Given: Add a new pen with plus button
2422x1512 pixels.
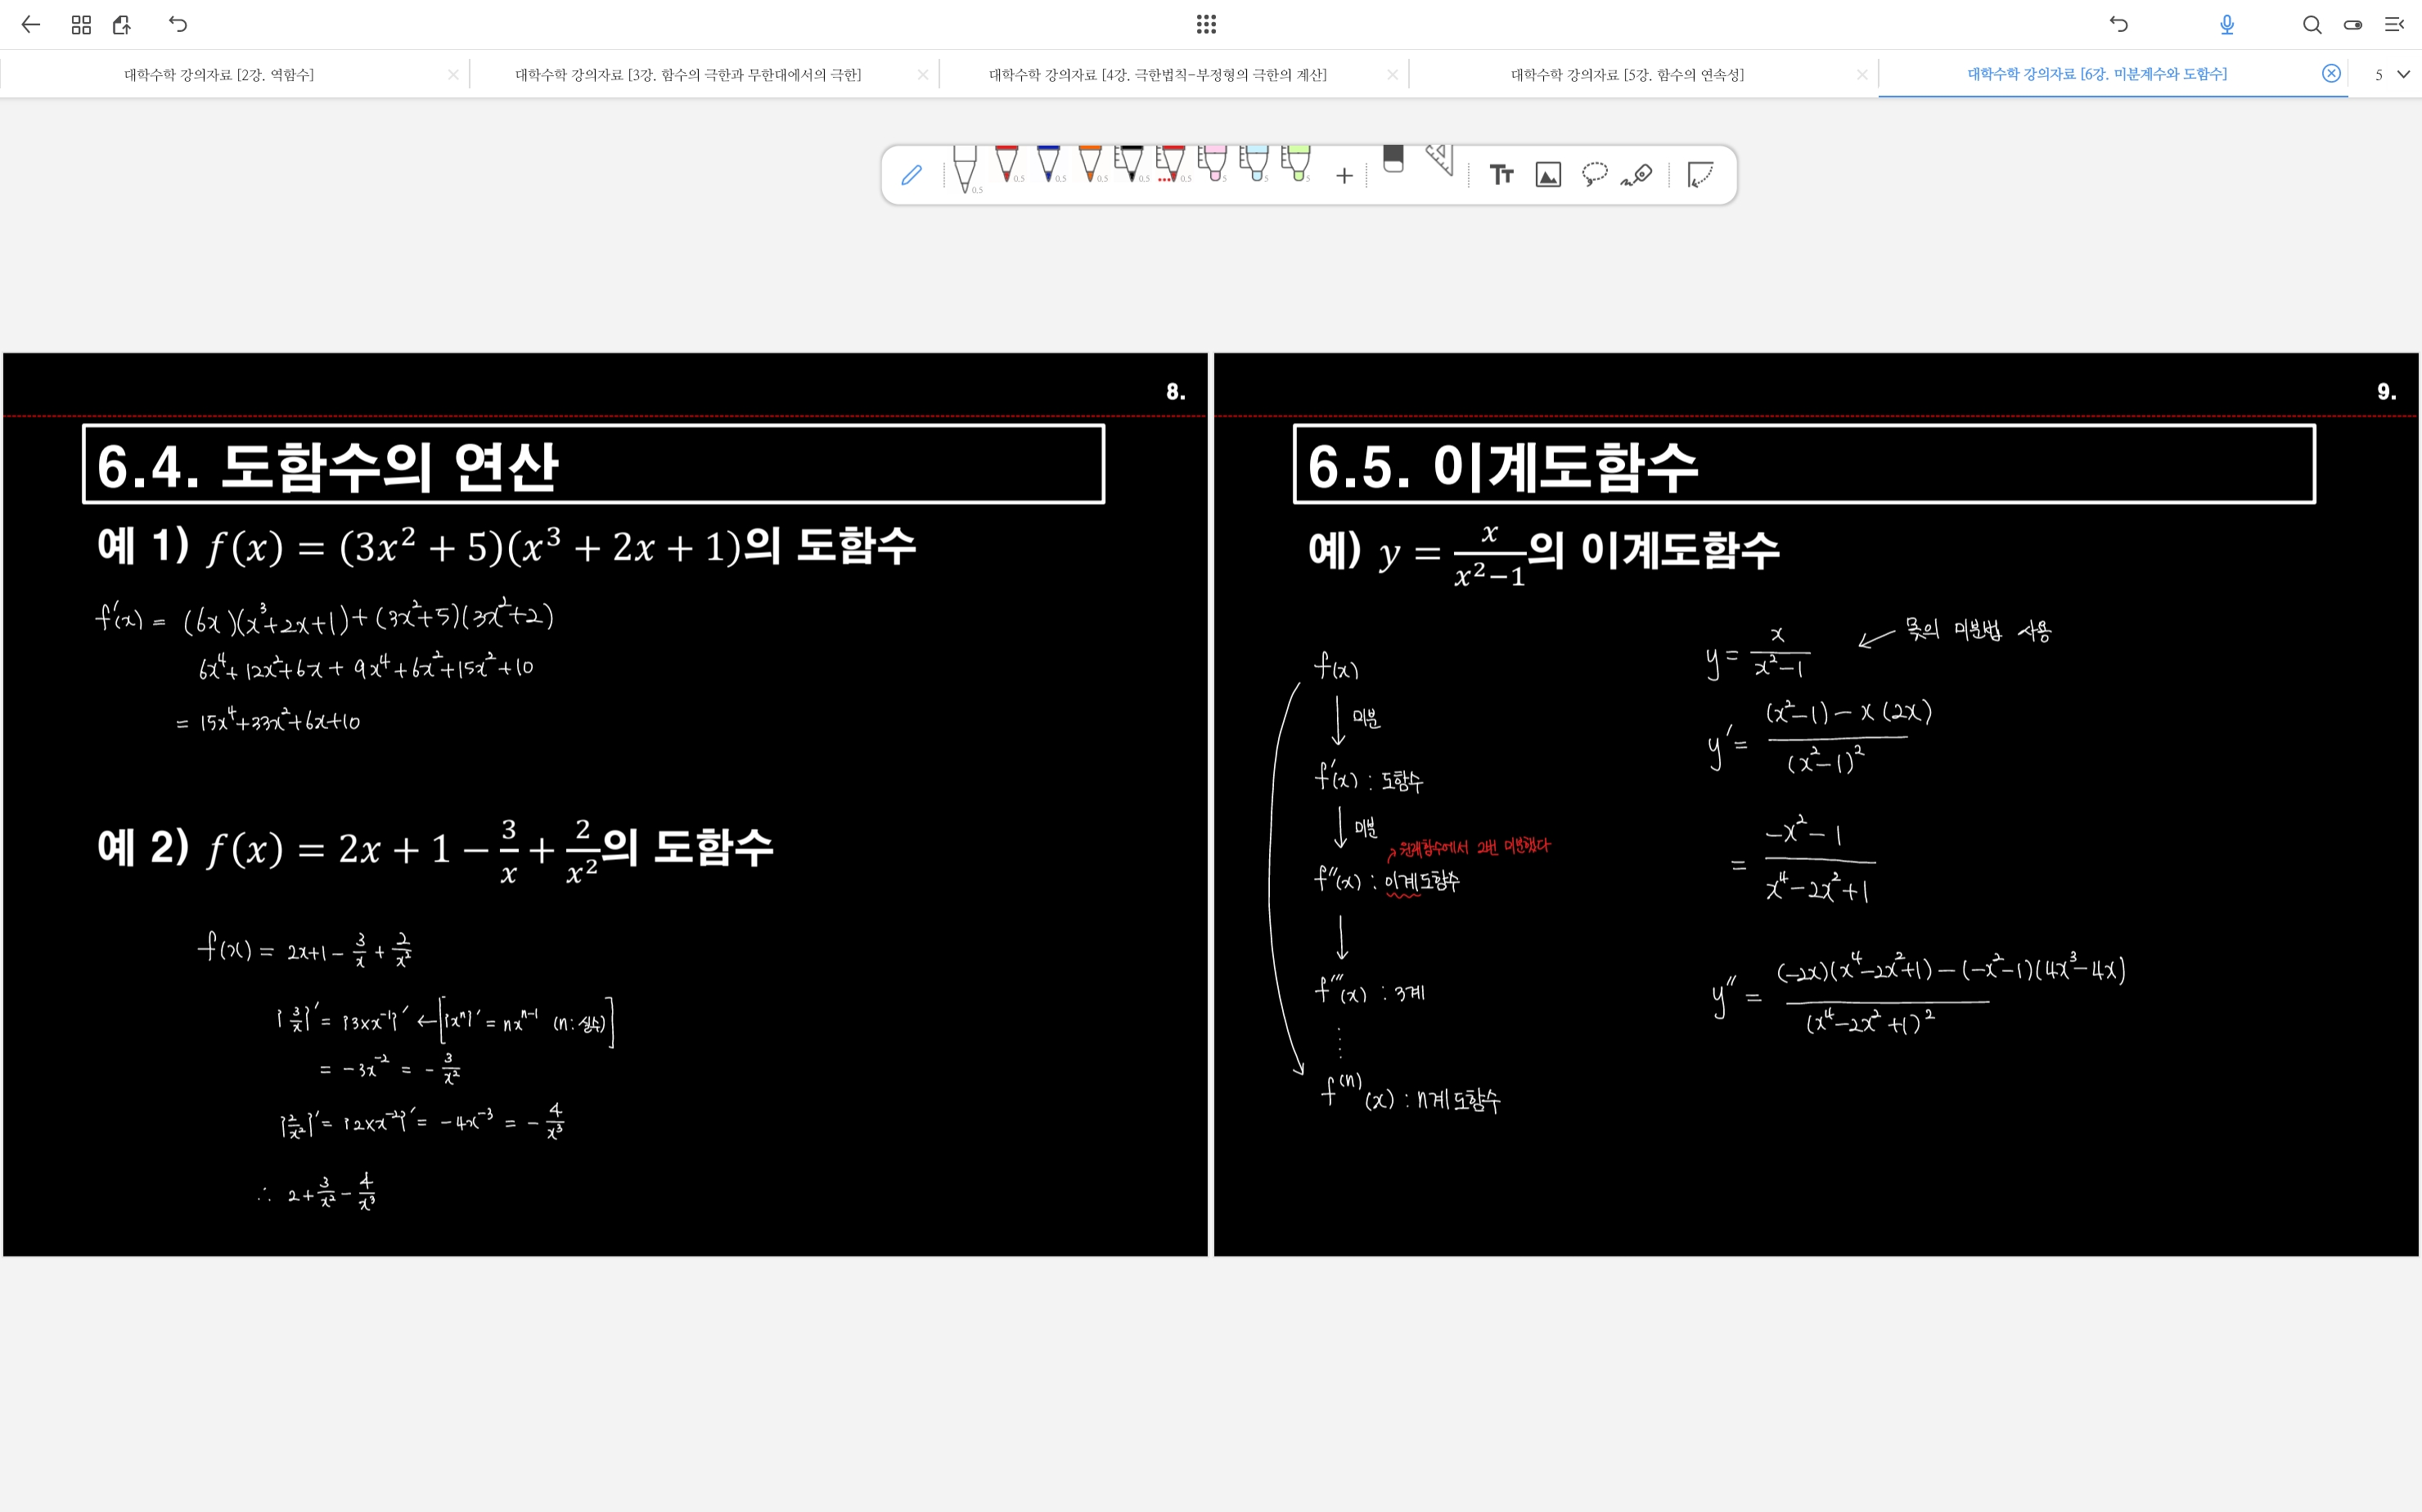Looking at the screenshot, I should 1344,176.
